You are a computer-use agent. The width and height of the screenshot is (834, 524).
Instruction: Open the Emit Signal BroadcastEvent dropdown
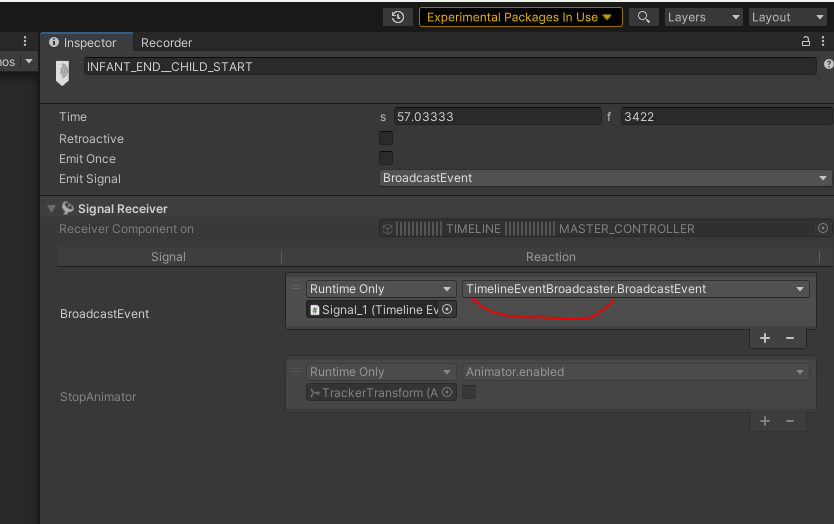(x=605, y=178)
